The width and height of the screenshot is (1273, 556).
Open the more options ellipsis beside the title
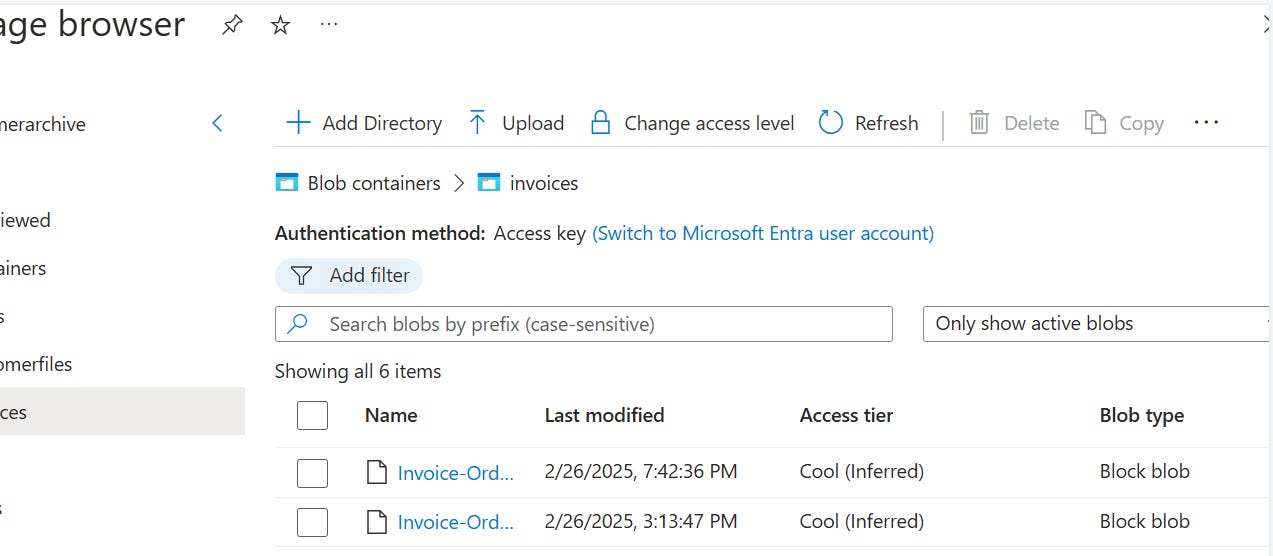coord(329,26)
